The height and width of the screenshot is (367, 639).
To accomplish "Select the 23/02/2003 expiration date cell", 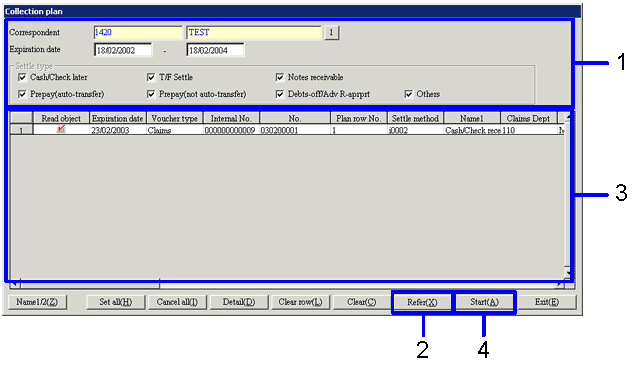I will 118,130.
